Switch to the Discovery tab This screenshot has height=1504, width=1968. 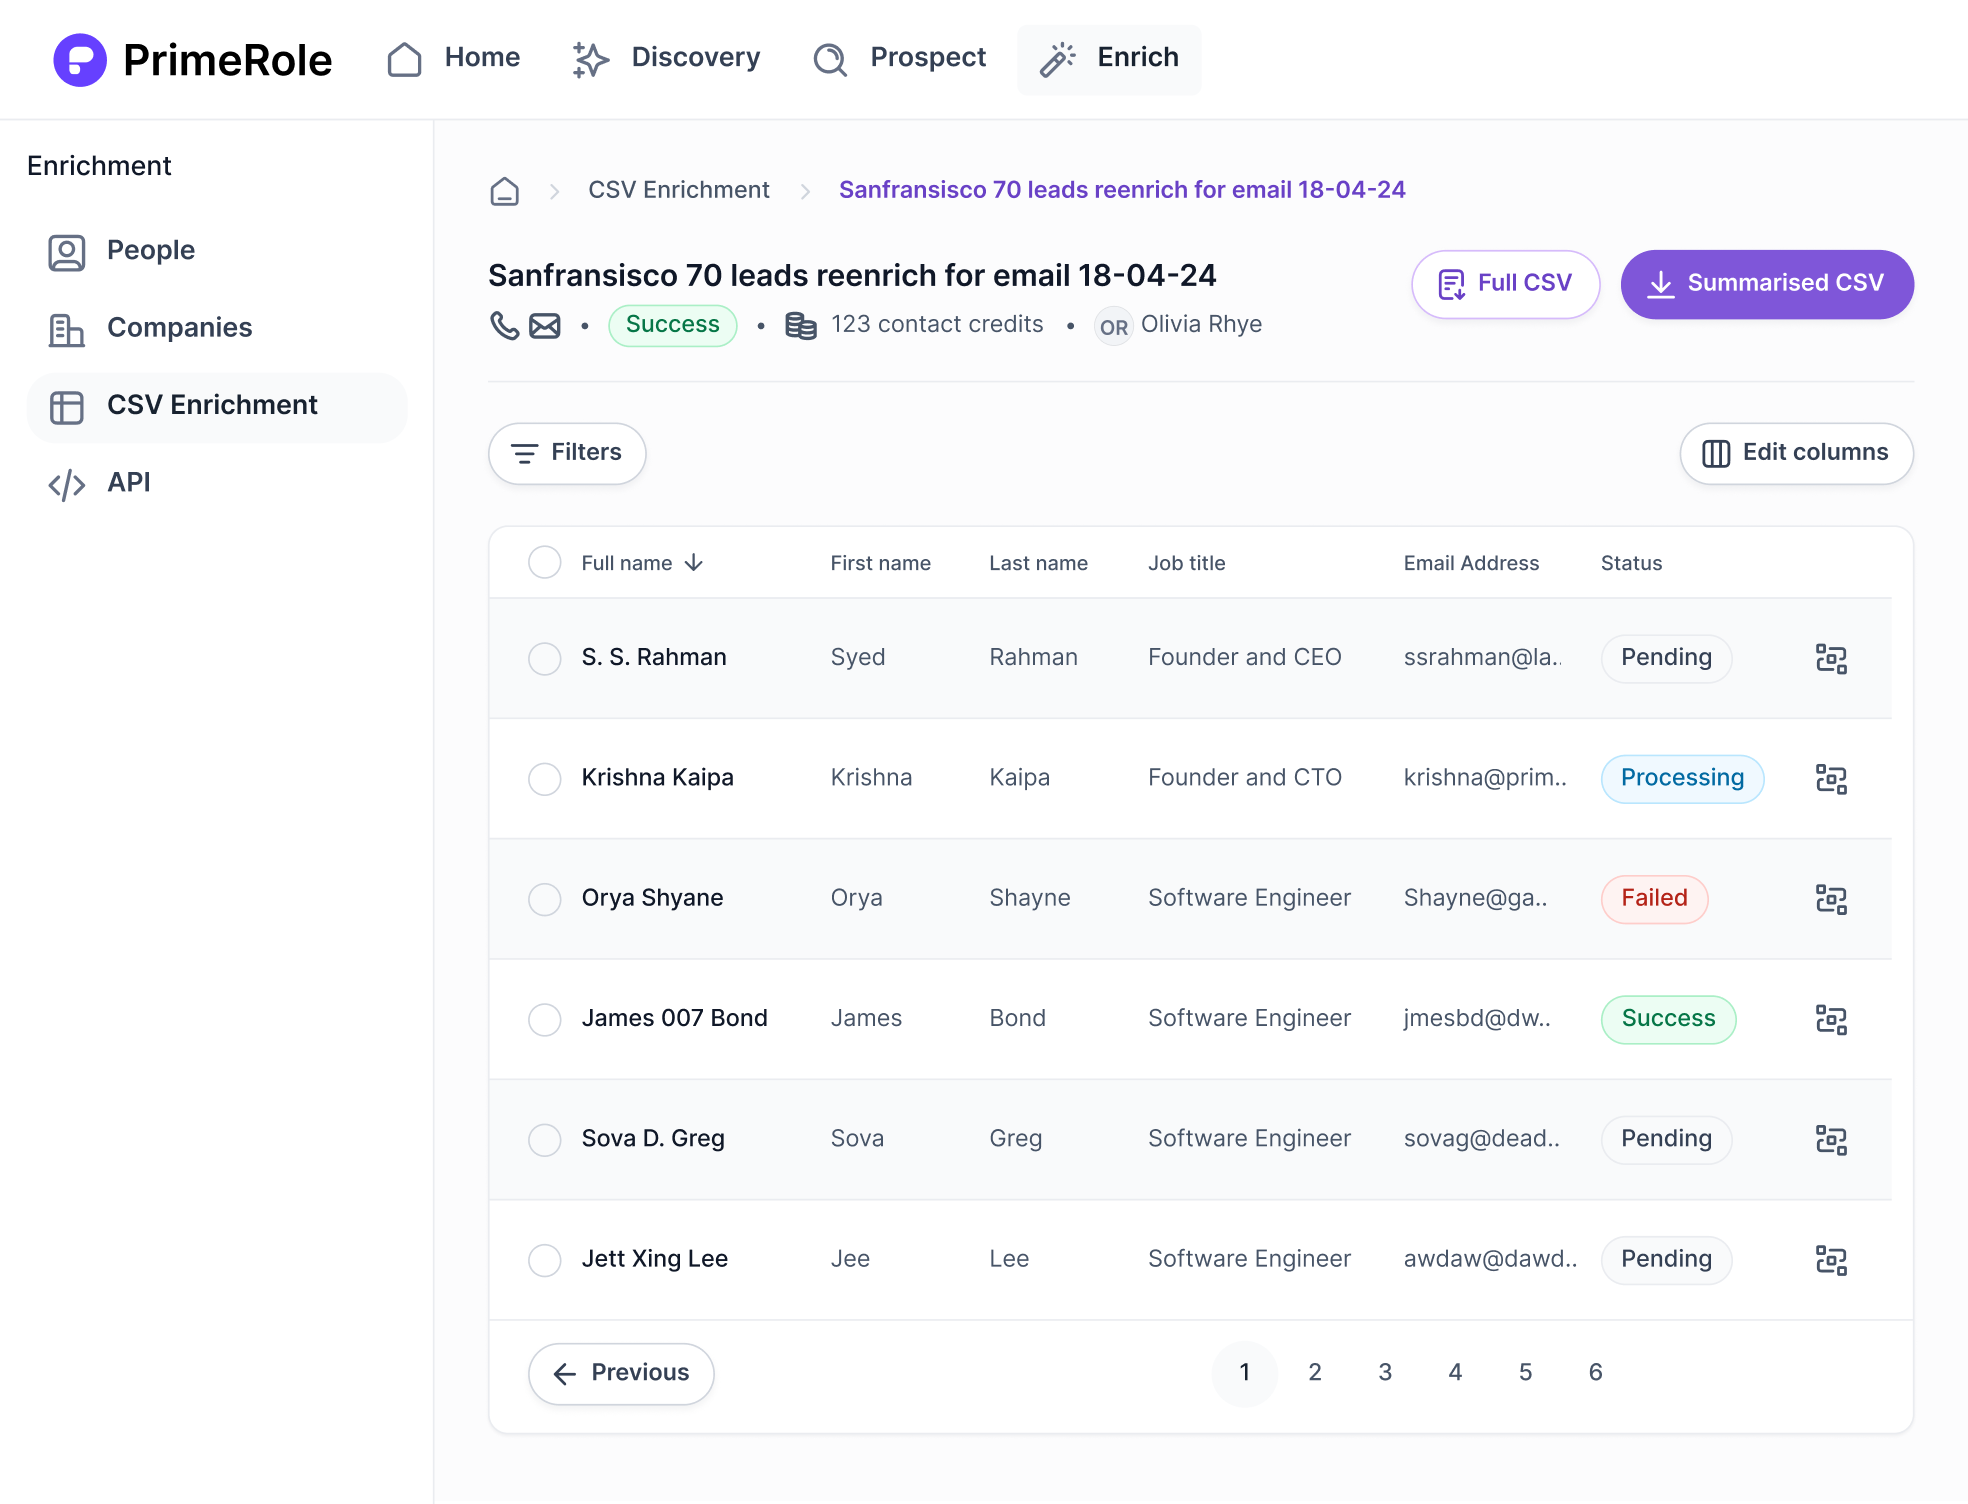click(x=666, y=58)
